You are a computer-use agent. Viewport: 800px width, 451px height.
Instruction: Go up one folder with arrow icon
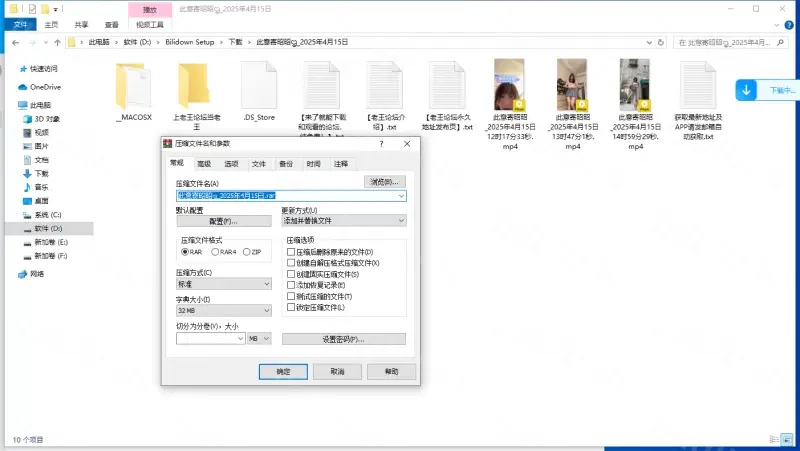[x=57, y=42]
